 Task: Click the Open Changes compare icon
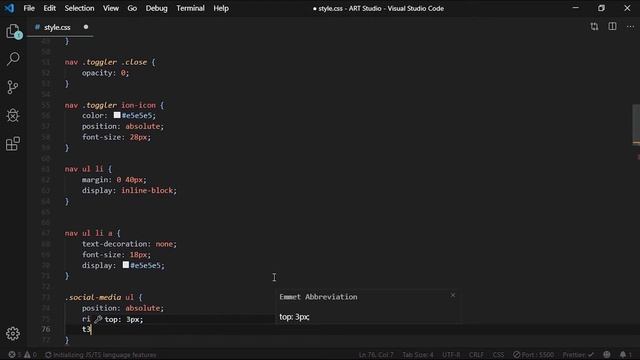(x=594, y=27)
